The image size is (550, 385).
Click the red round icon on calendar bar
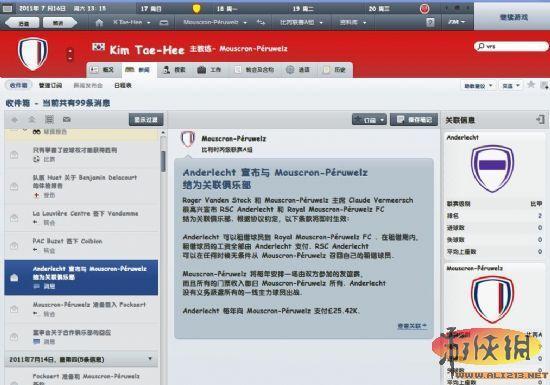[424, 9]
